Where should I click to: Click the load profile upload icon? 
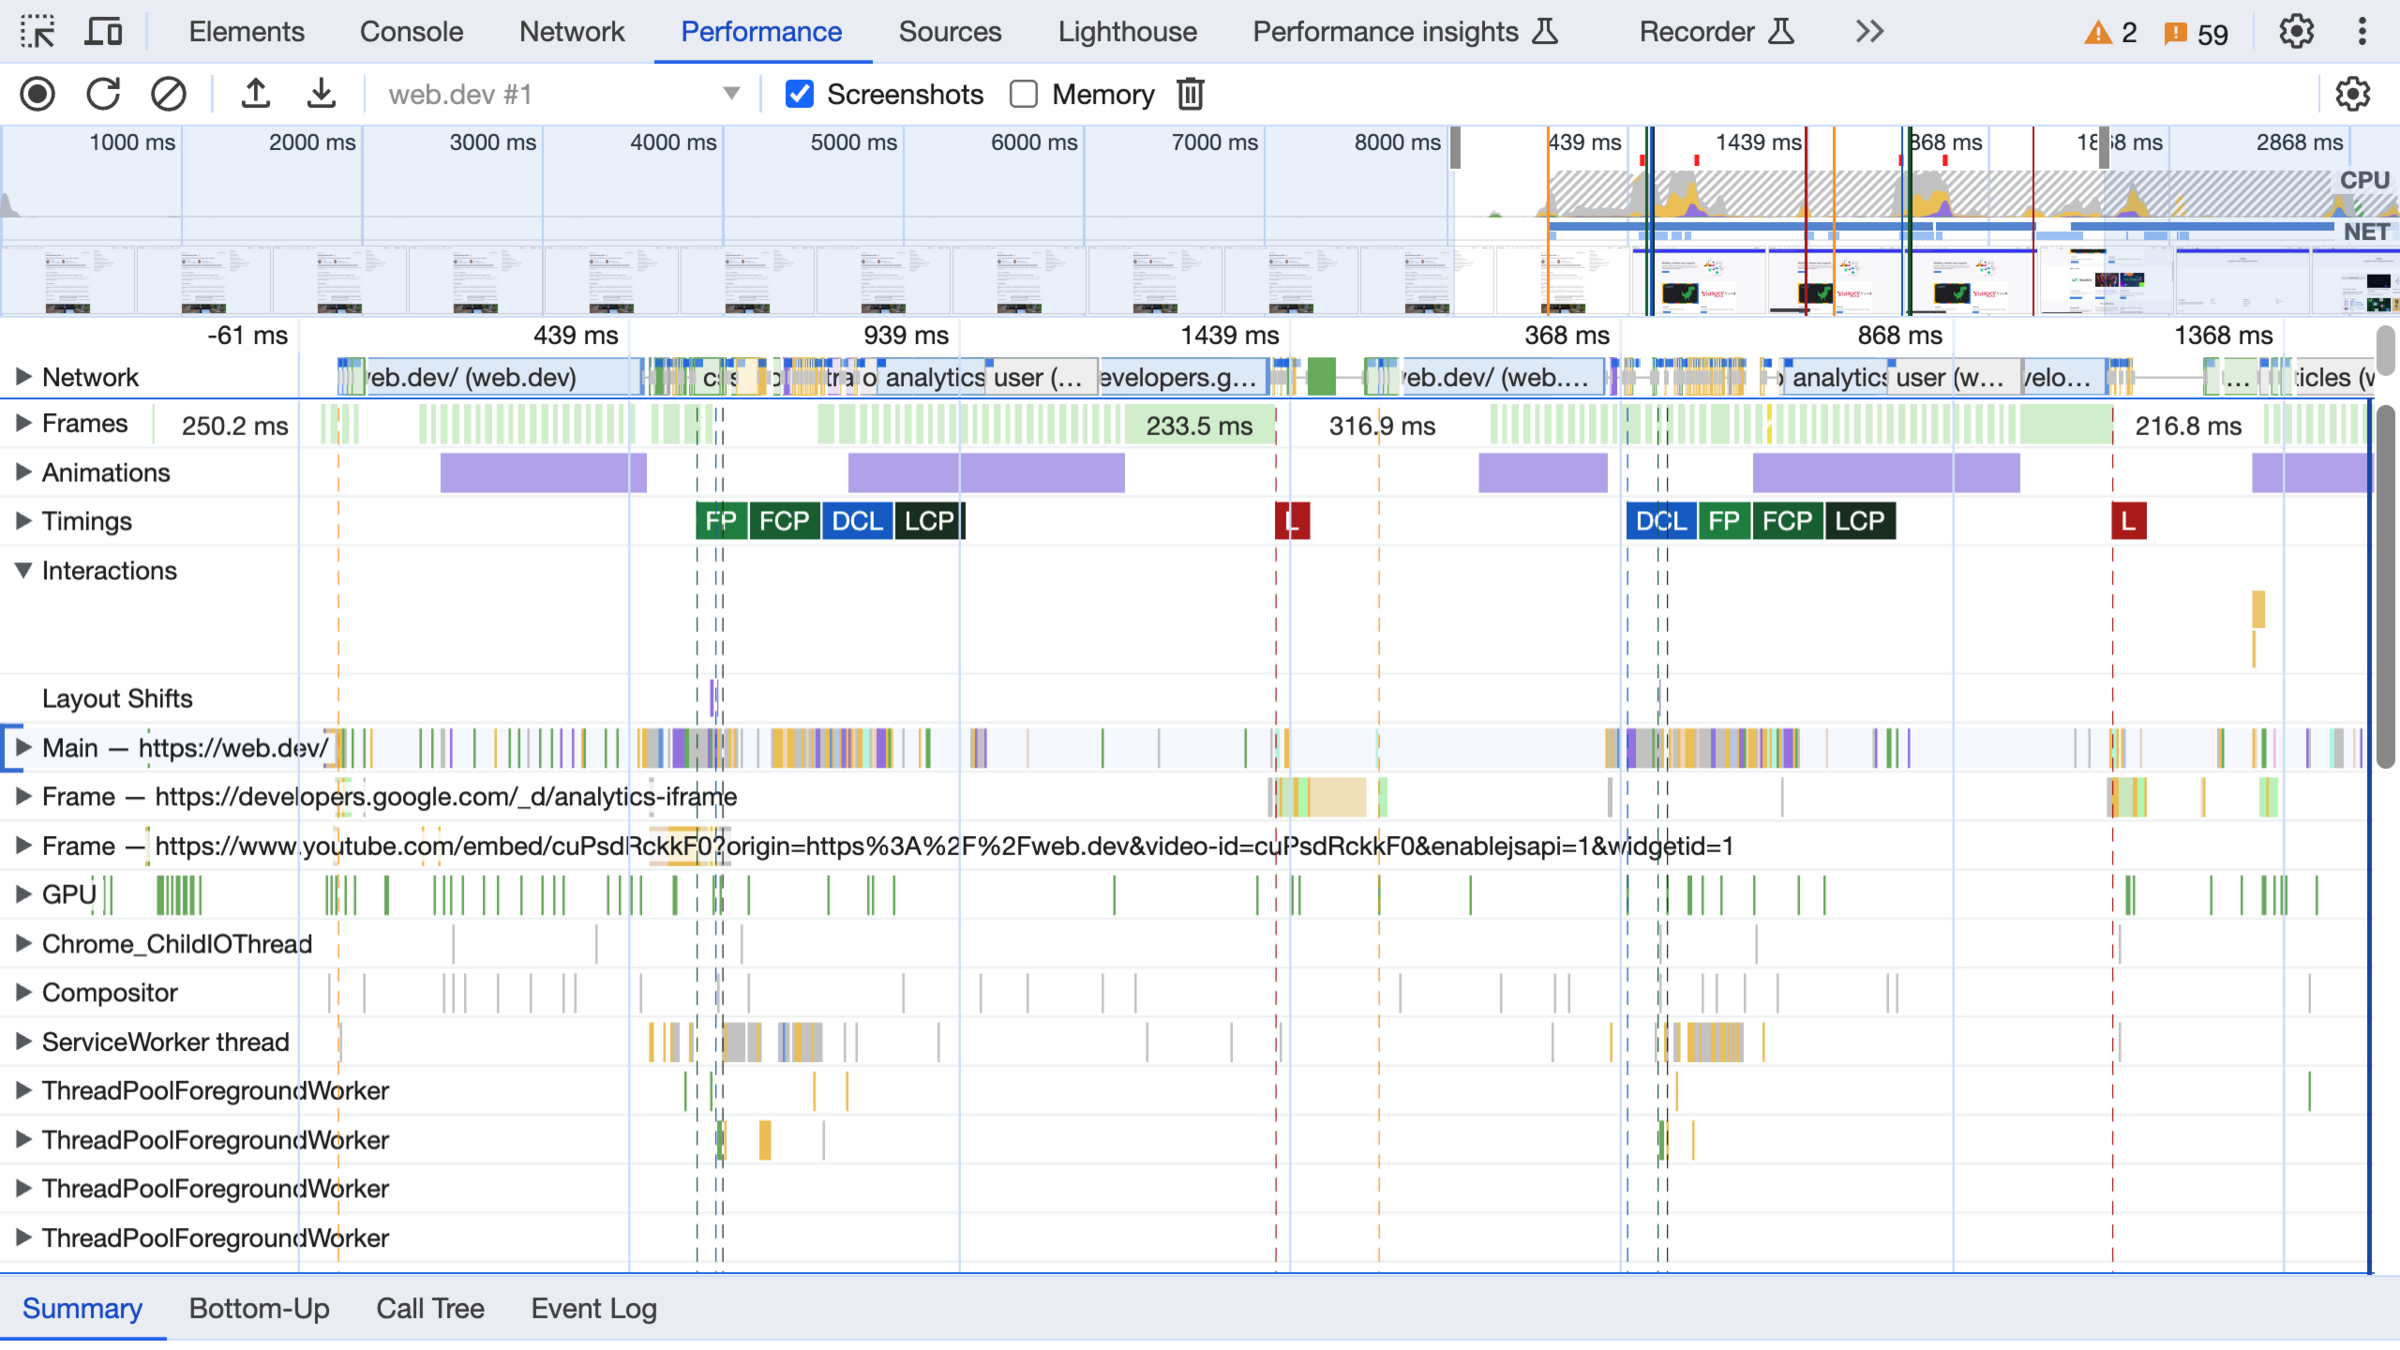coord(256,94)
